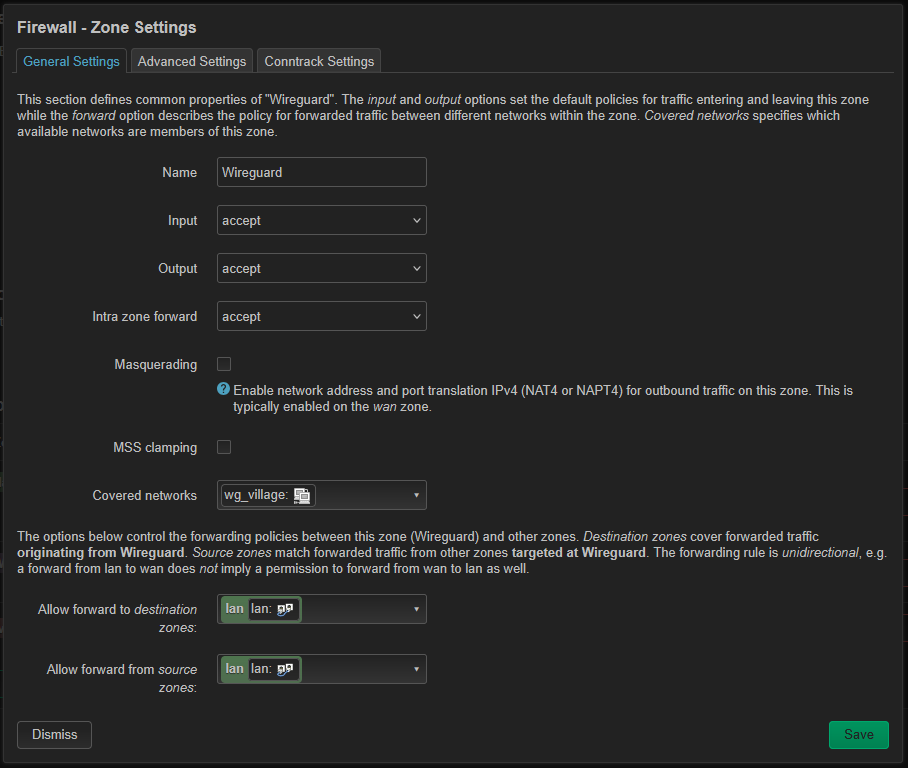Image resolution: width=908 pixels, height=768 pixels.
Task: Click the Masquerading help info icon
Action: click(x=223, y=389)
